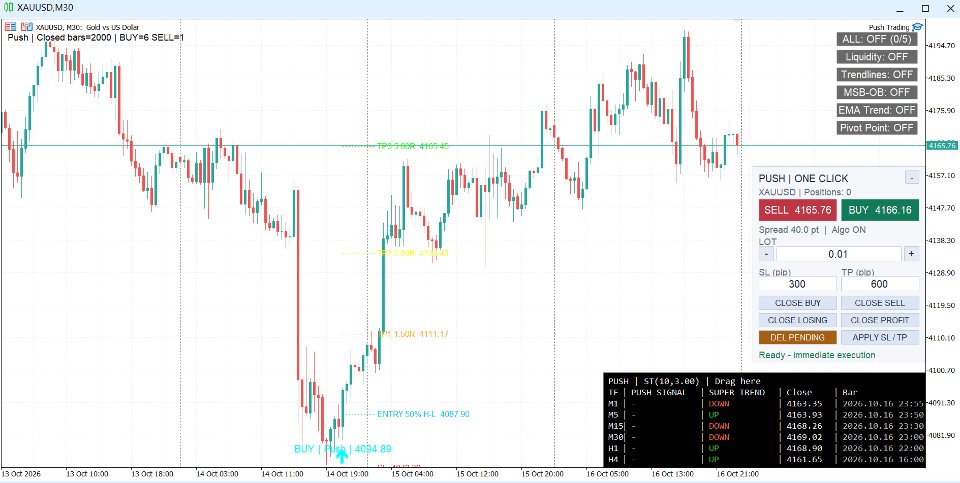Click the M15 close value 4168.26
Screen dimensions: 960x483
805,426
